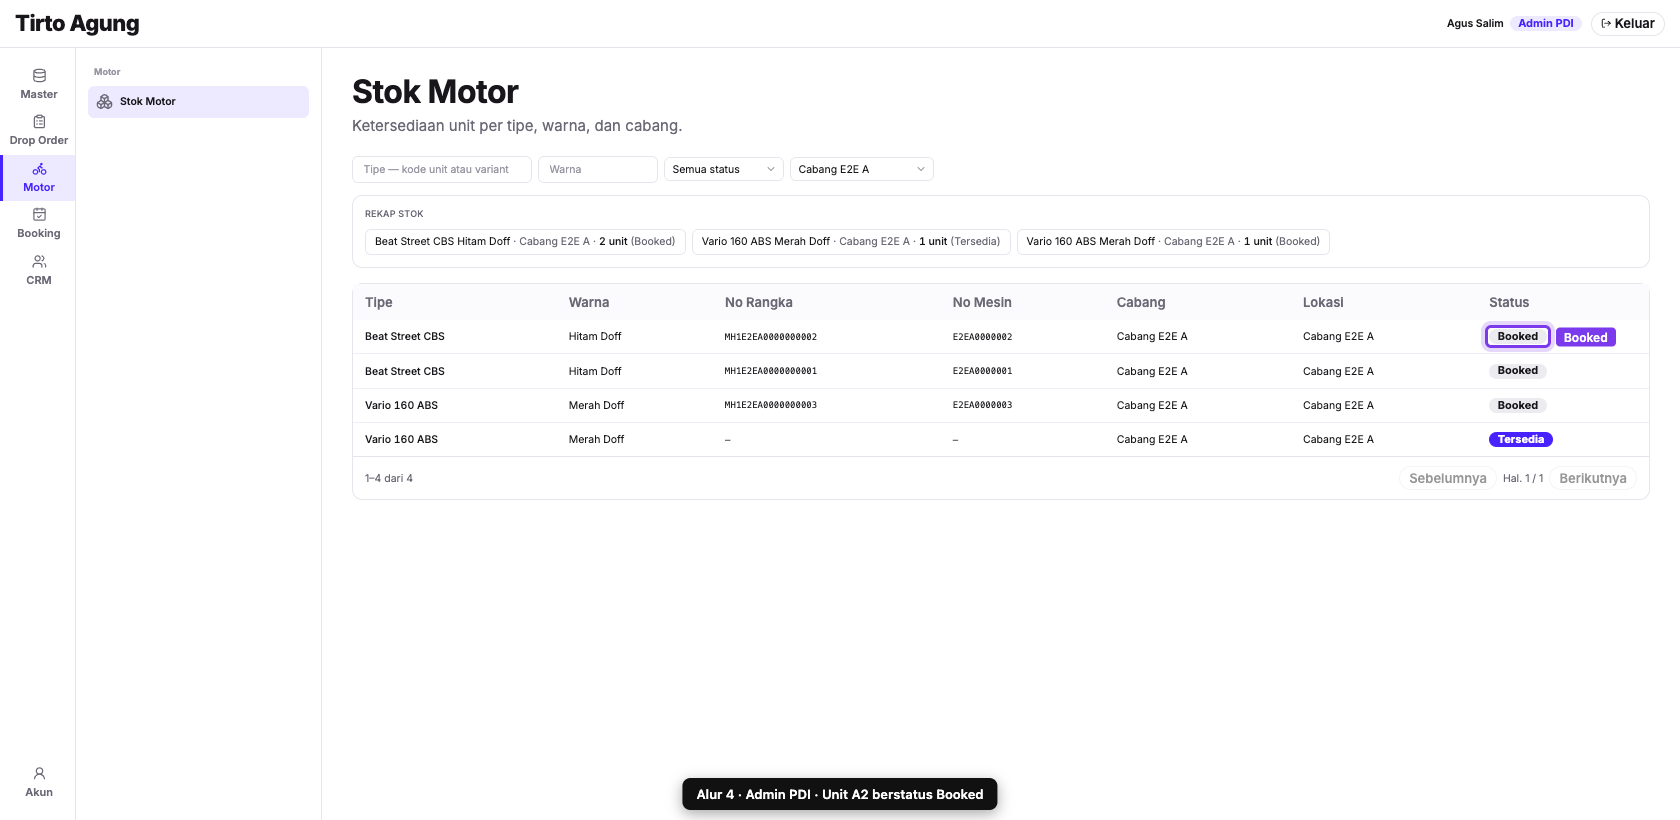1680x820 pixels.
Task: Click the No Mesin column header
Action: (x=982, y=302)
